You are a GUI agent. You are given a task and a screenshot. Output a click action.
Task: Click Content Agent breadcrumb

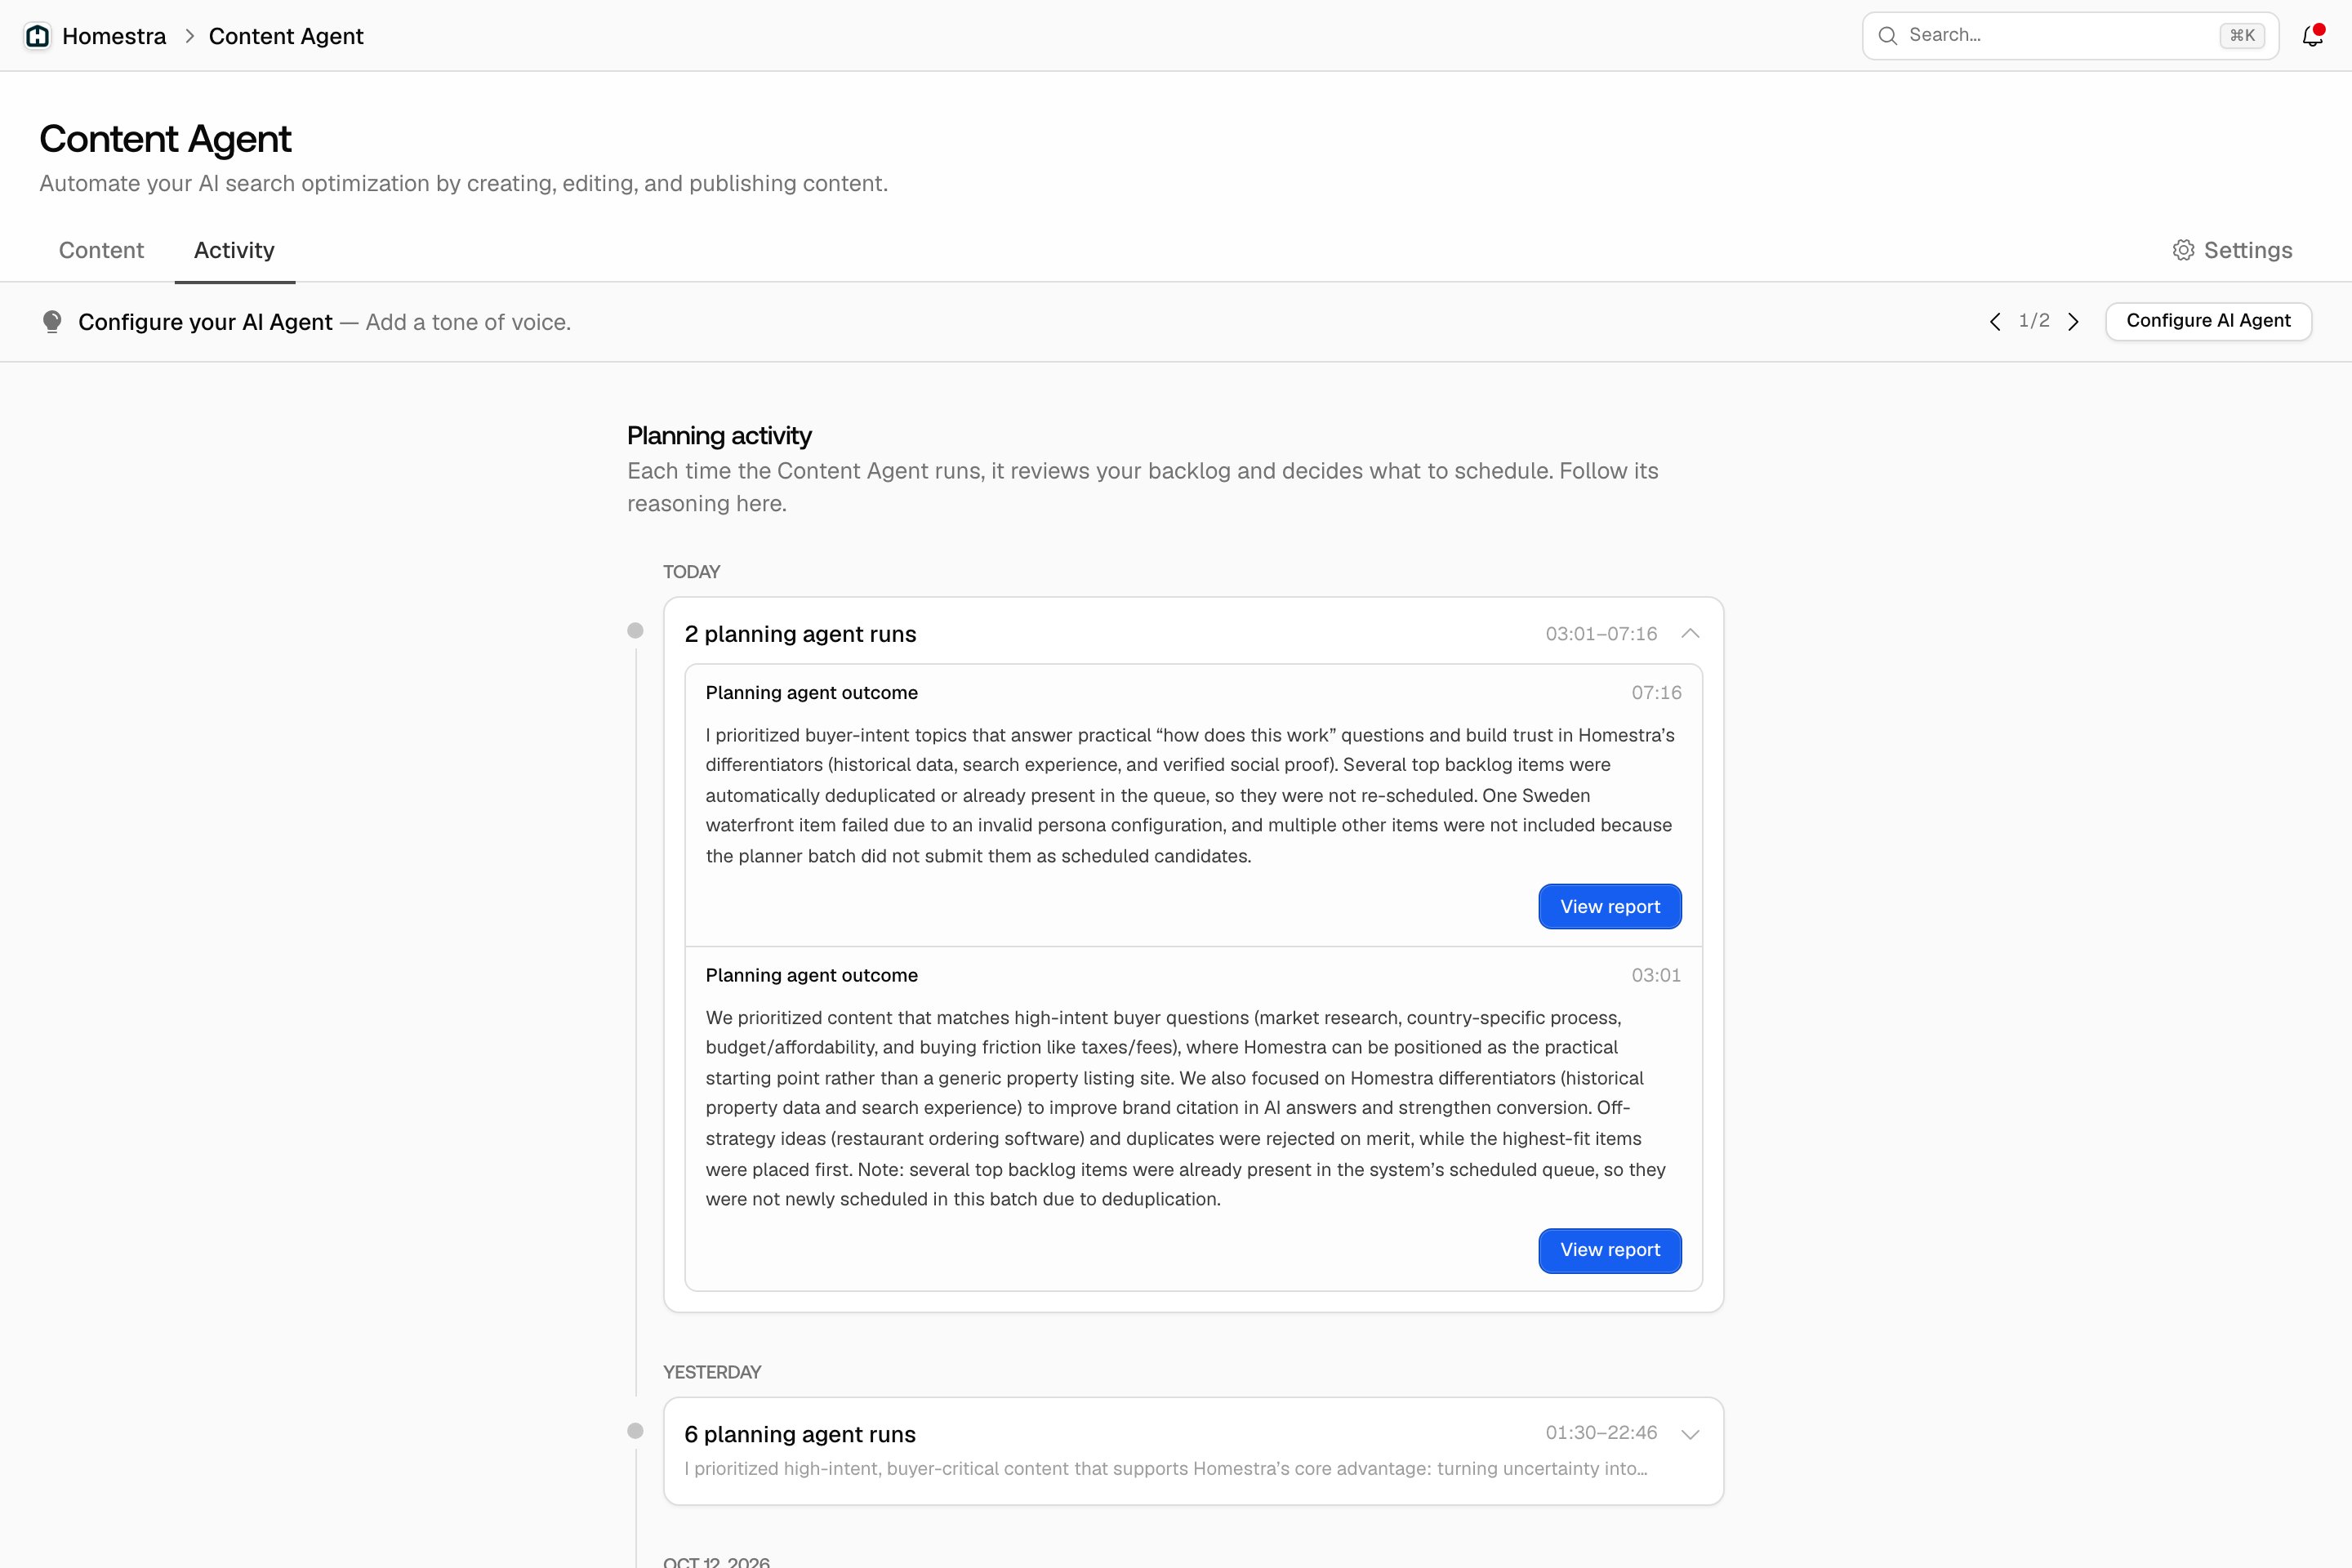(x=286, y=36)
